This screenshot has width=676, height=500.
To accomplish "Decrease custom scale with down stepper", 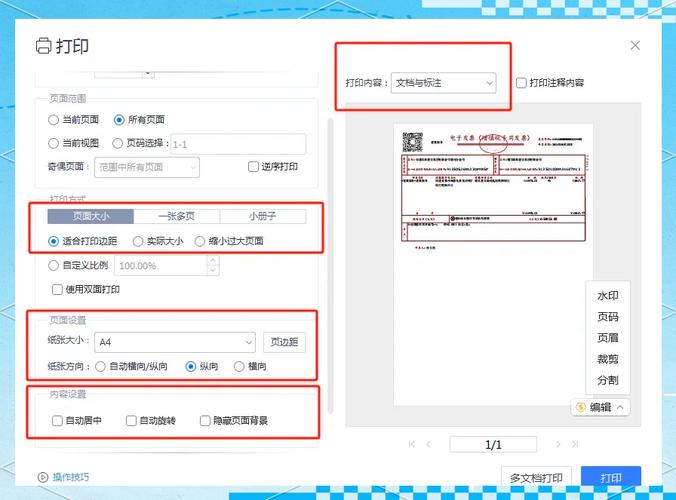I will point(213,270).
